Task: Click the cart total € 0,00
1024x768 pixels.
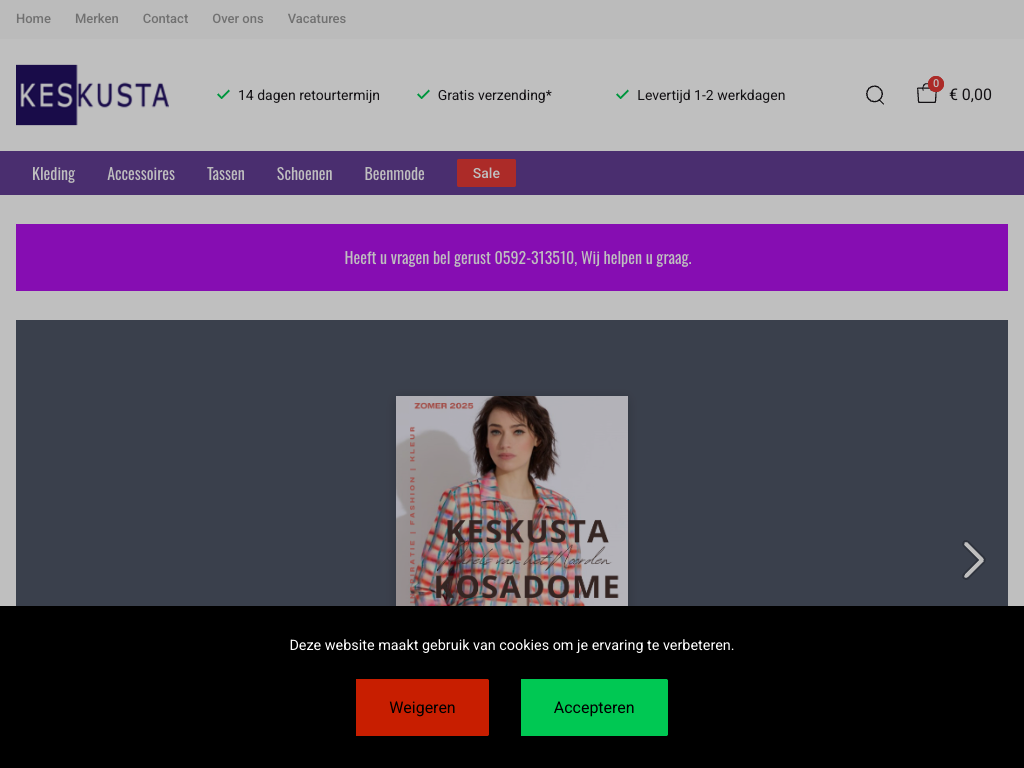Action: (x=970, y=95)
